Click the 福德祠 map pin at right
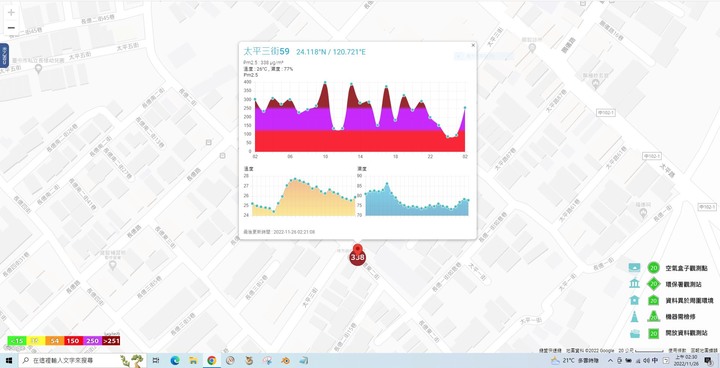720x368 pixels. click(x=643, y=213)
